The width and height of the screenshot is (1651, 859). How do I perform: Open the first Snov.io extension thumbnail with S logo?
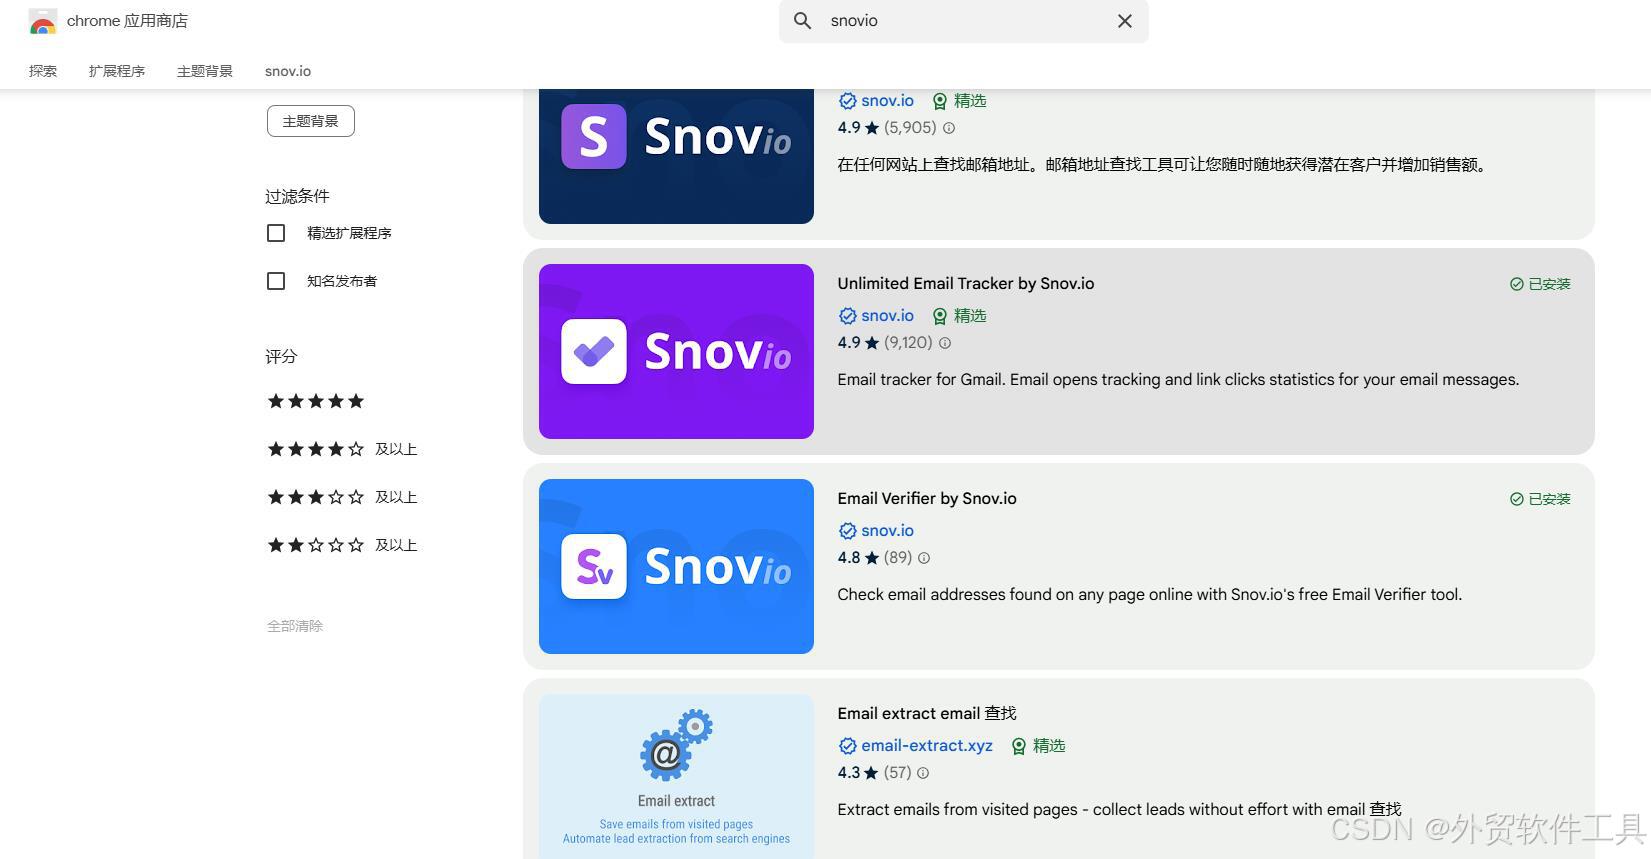pos(676,156)
